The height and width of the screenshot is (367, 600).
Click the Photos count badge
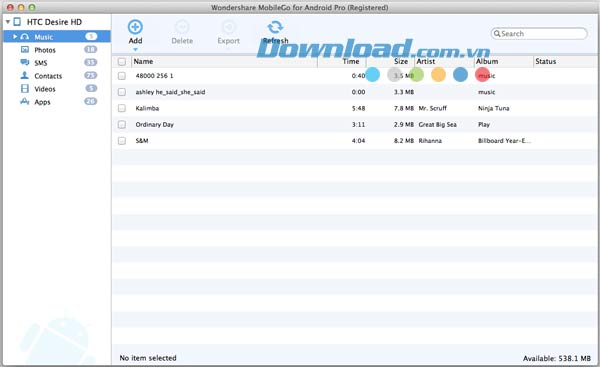click(x=91, y=49)
